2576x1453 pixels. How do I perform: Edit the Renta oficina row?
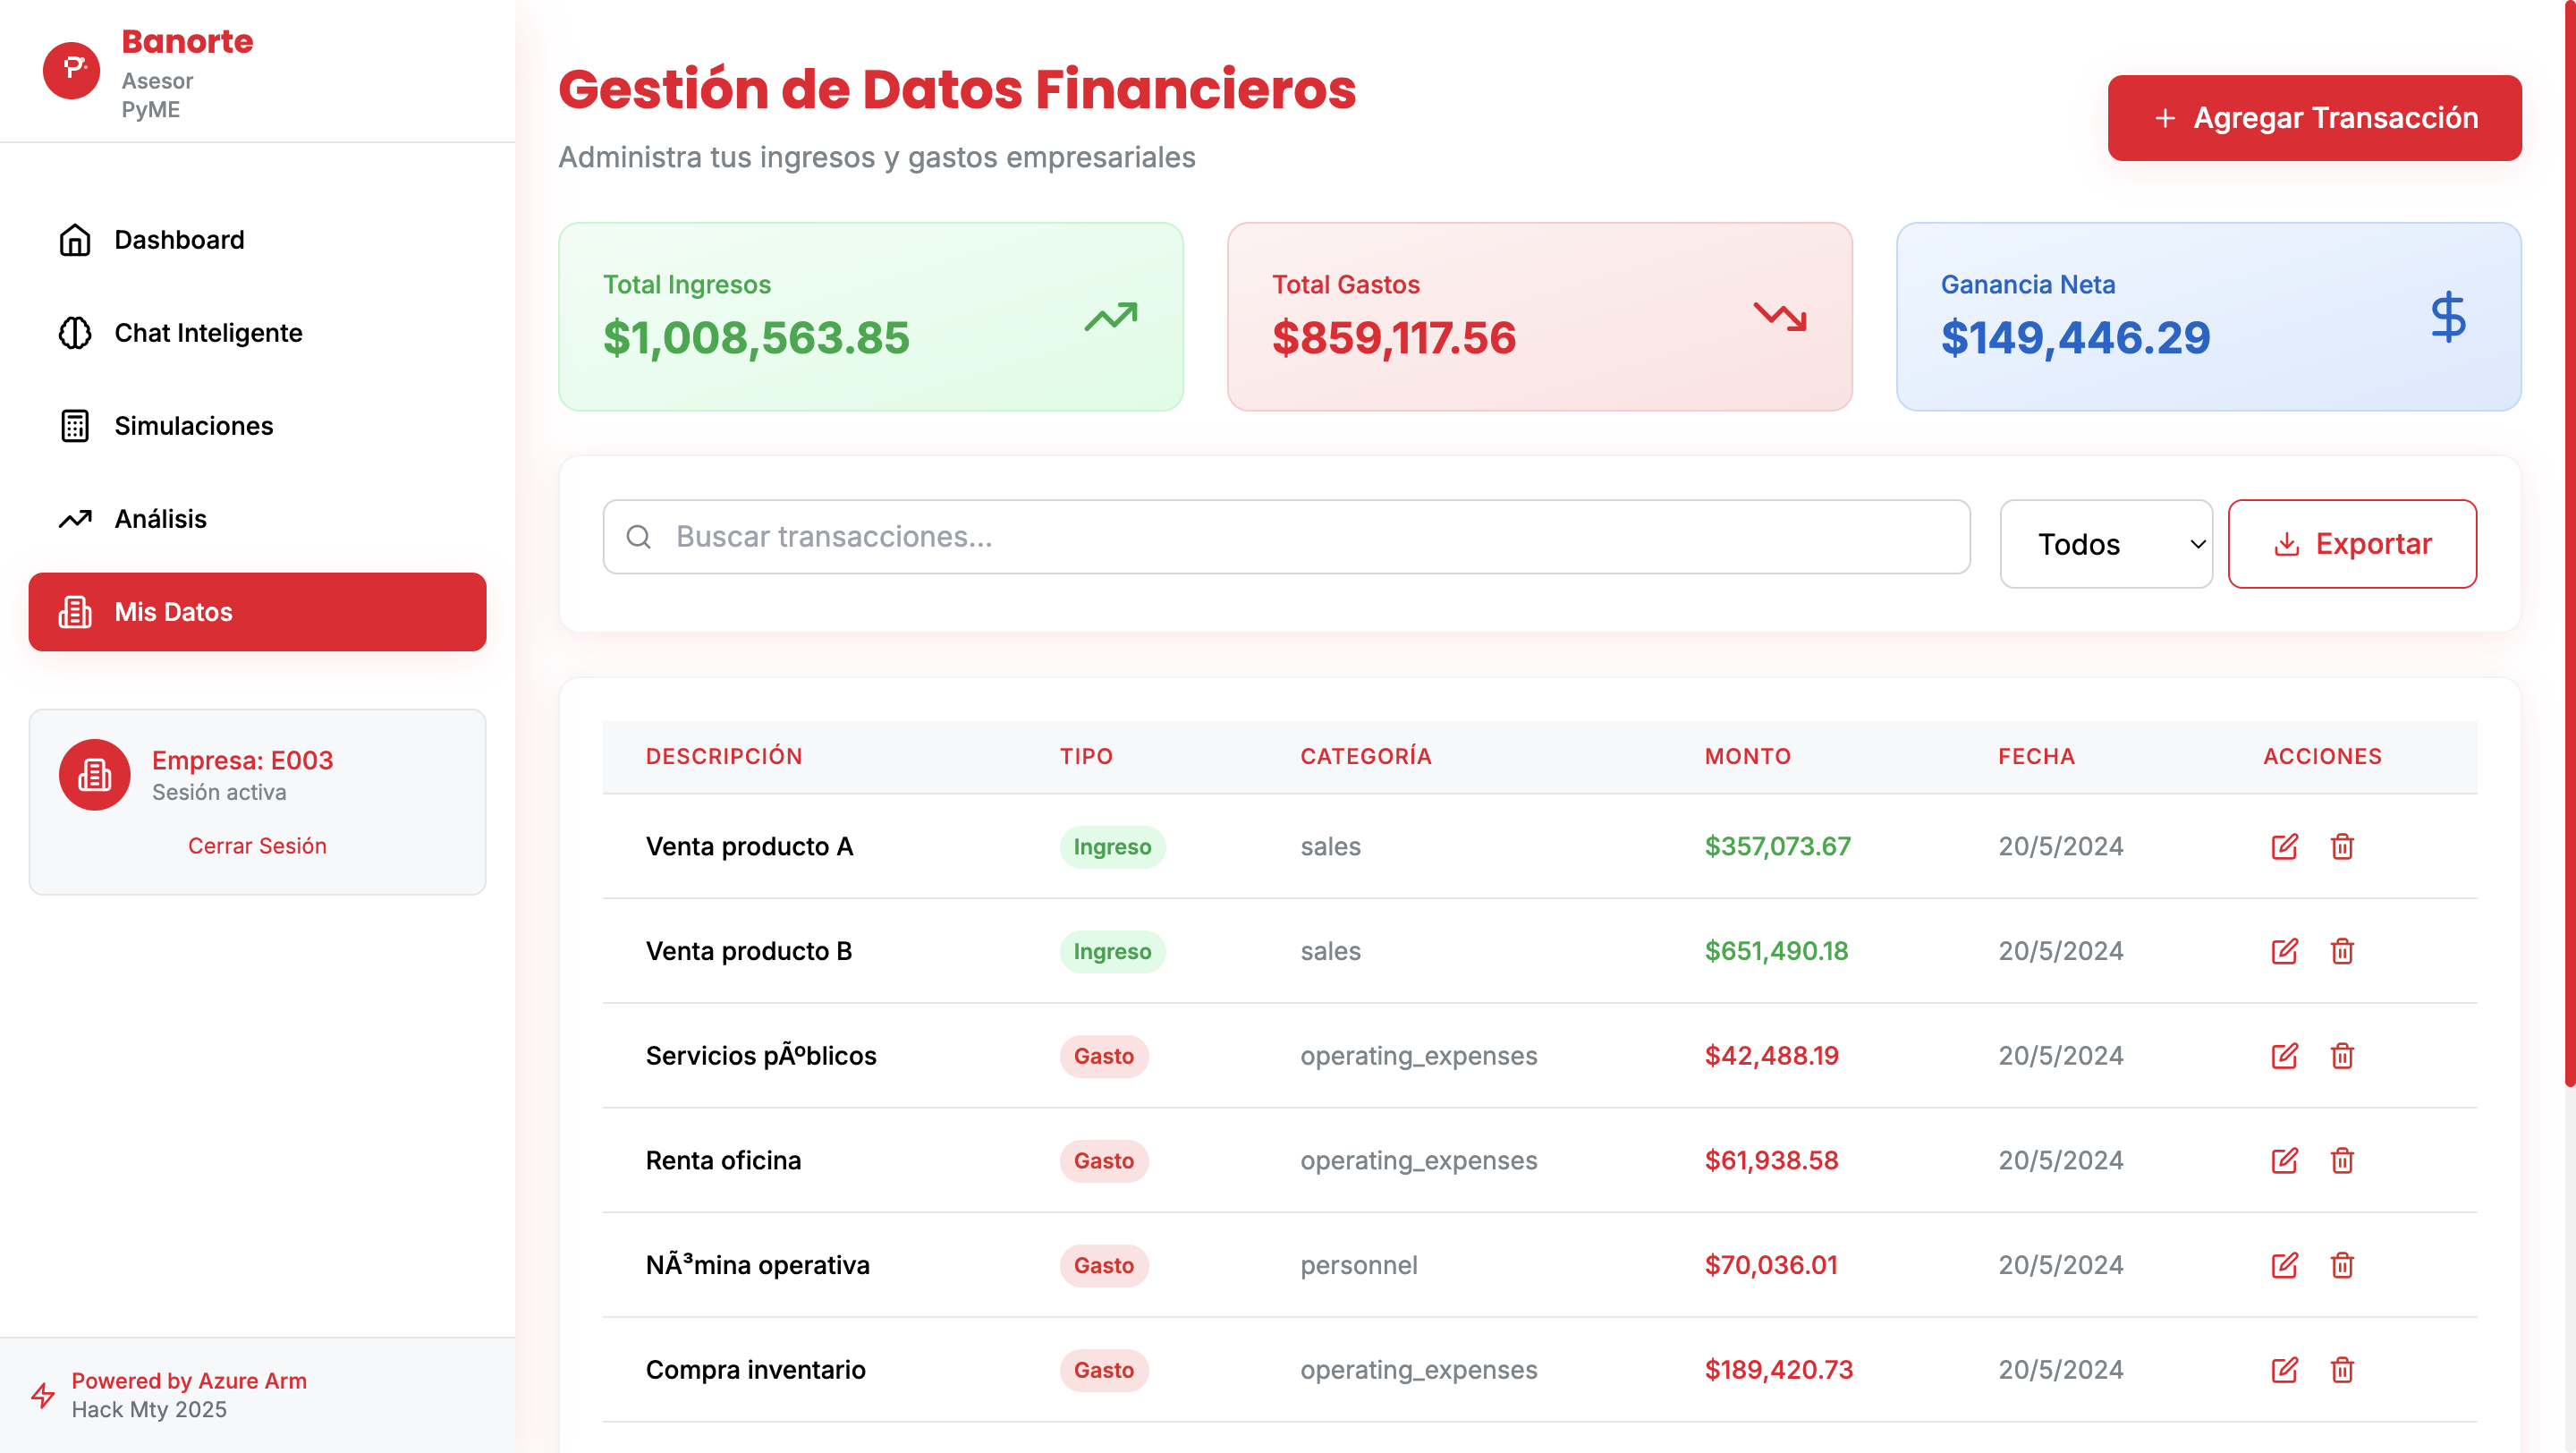[2284, 1160]
